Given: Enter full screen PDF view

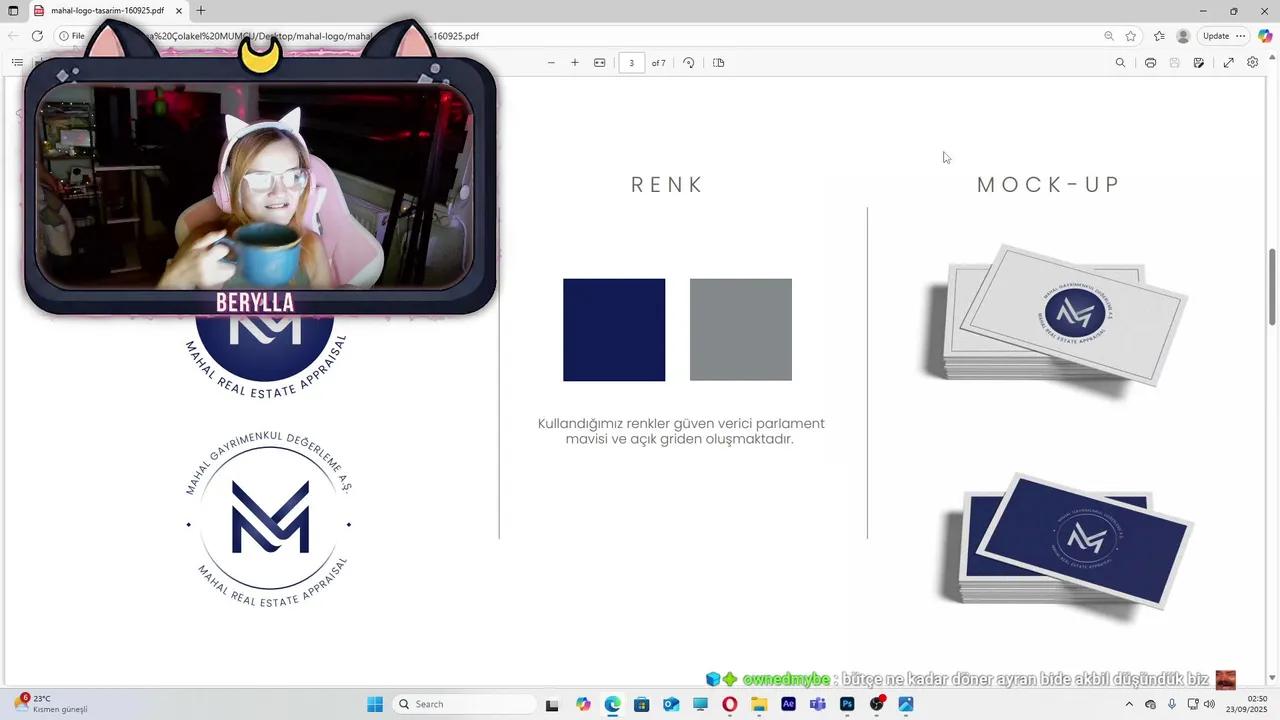Looking at the screenshot, I should coord(1229,63).
